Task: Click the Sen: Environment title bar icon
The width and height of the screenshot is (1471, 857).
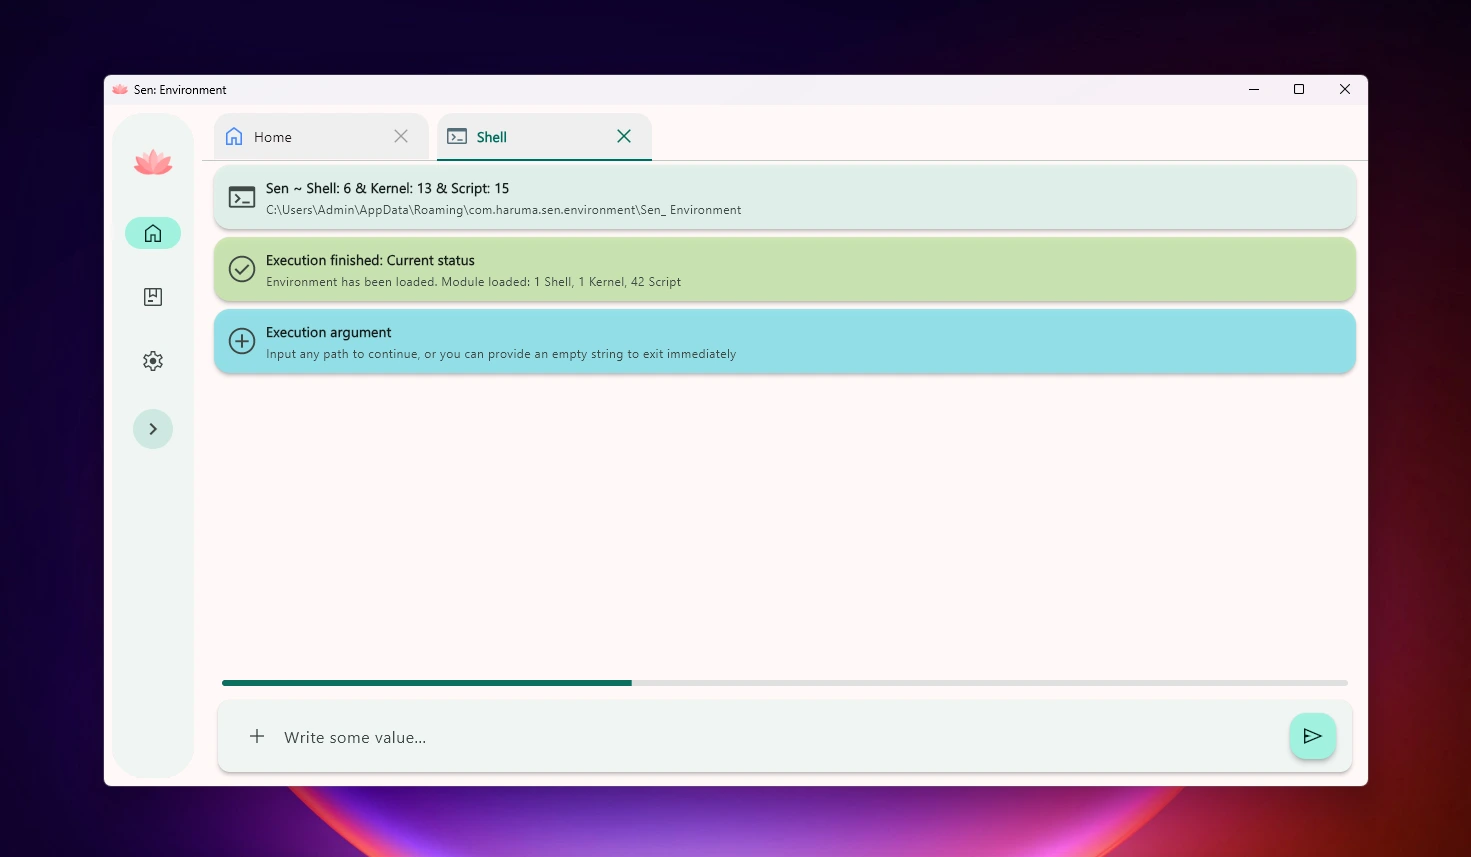Action: click(x=120, y=89)
